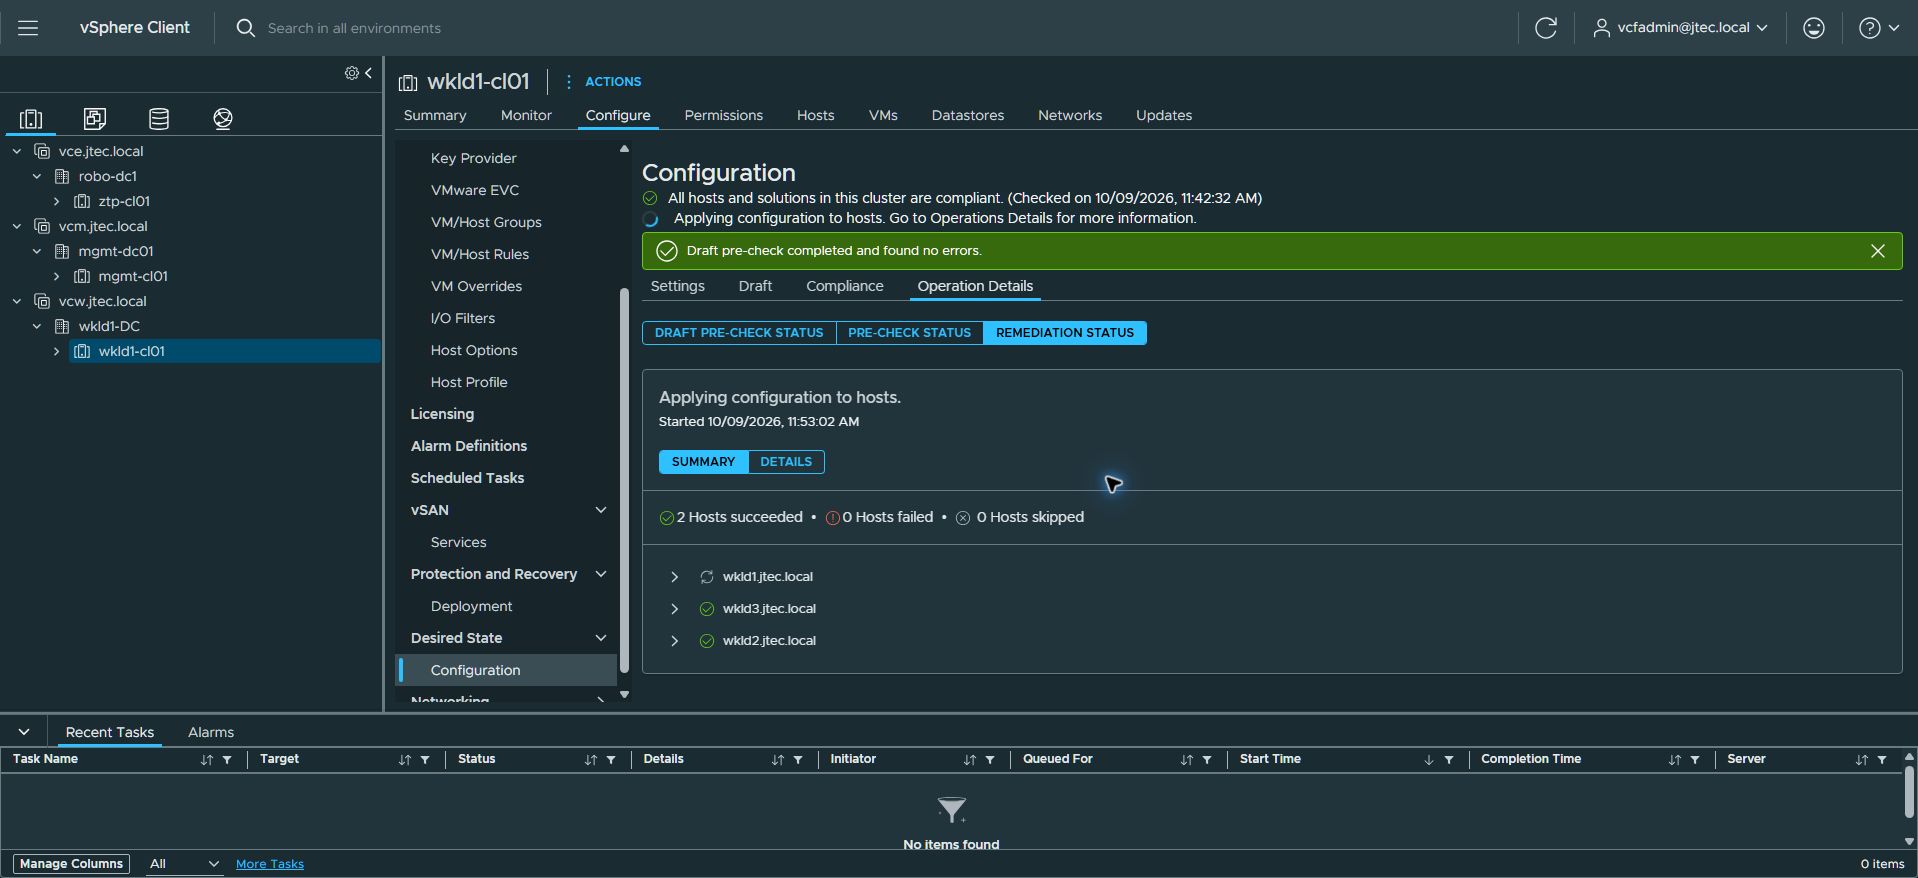Viewport: 1918px width, 878px height.
Task: Switch to DRAFT PRE-CHECK STATUS view
Action: [739, 333]
